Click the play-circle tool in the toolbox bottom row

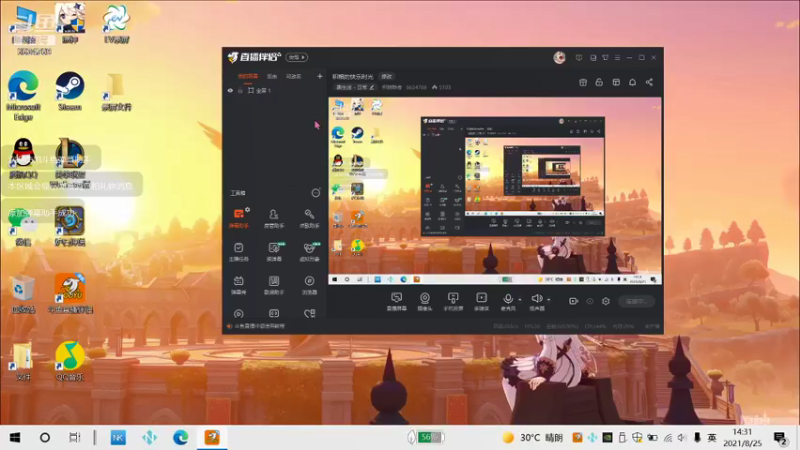tap(238, 314)
